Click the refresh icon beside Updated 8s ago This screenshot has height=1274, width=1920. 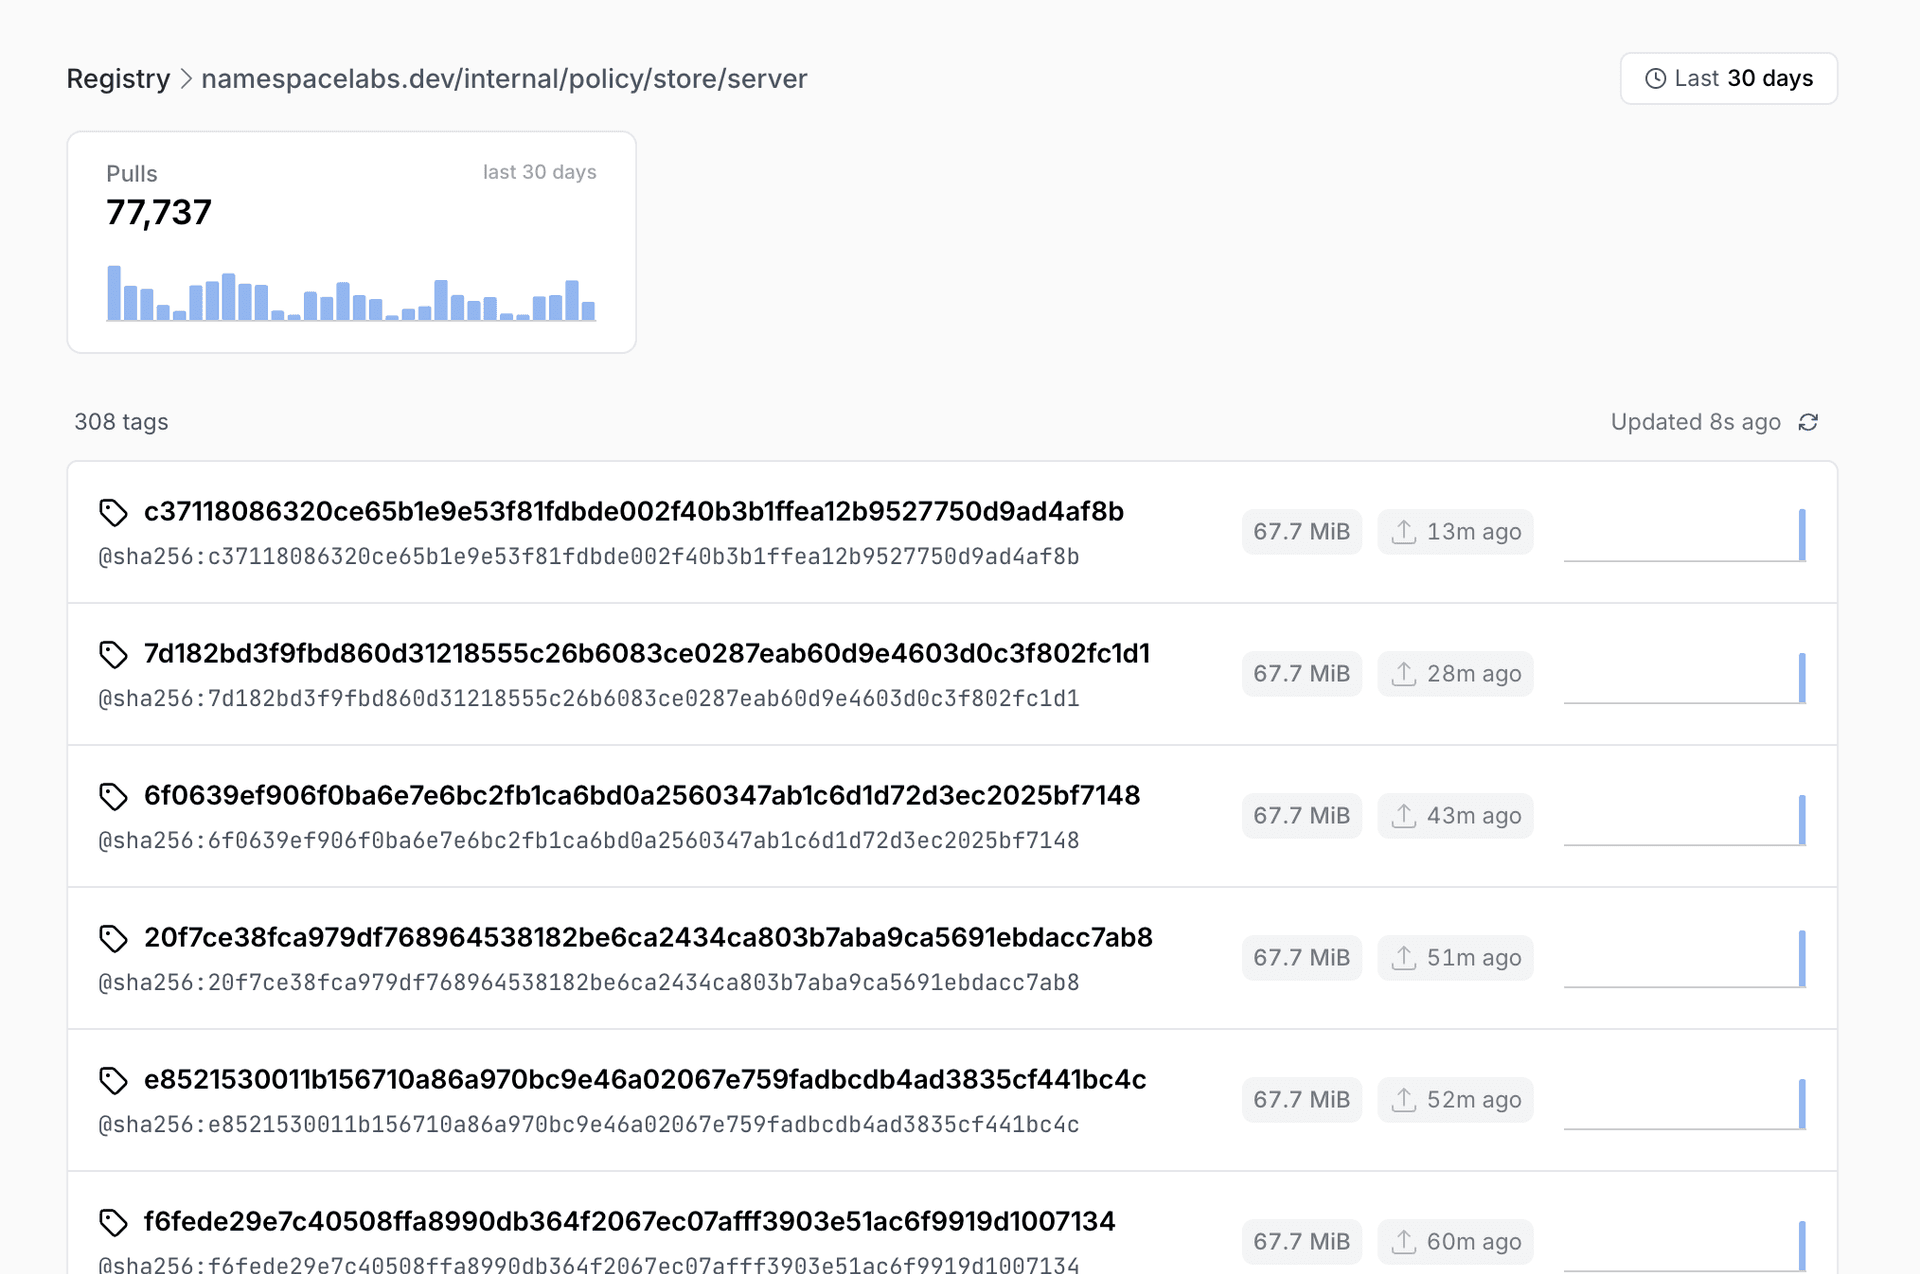pos(1808,422)
